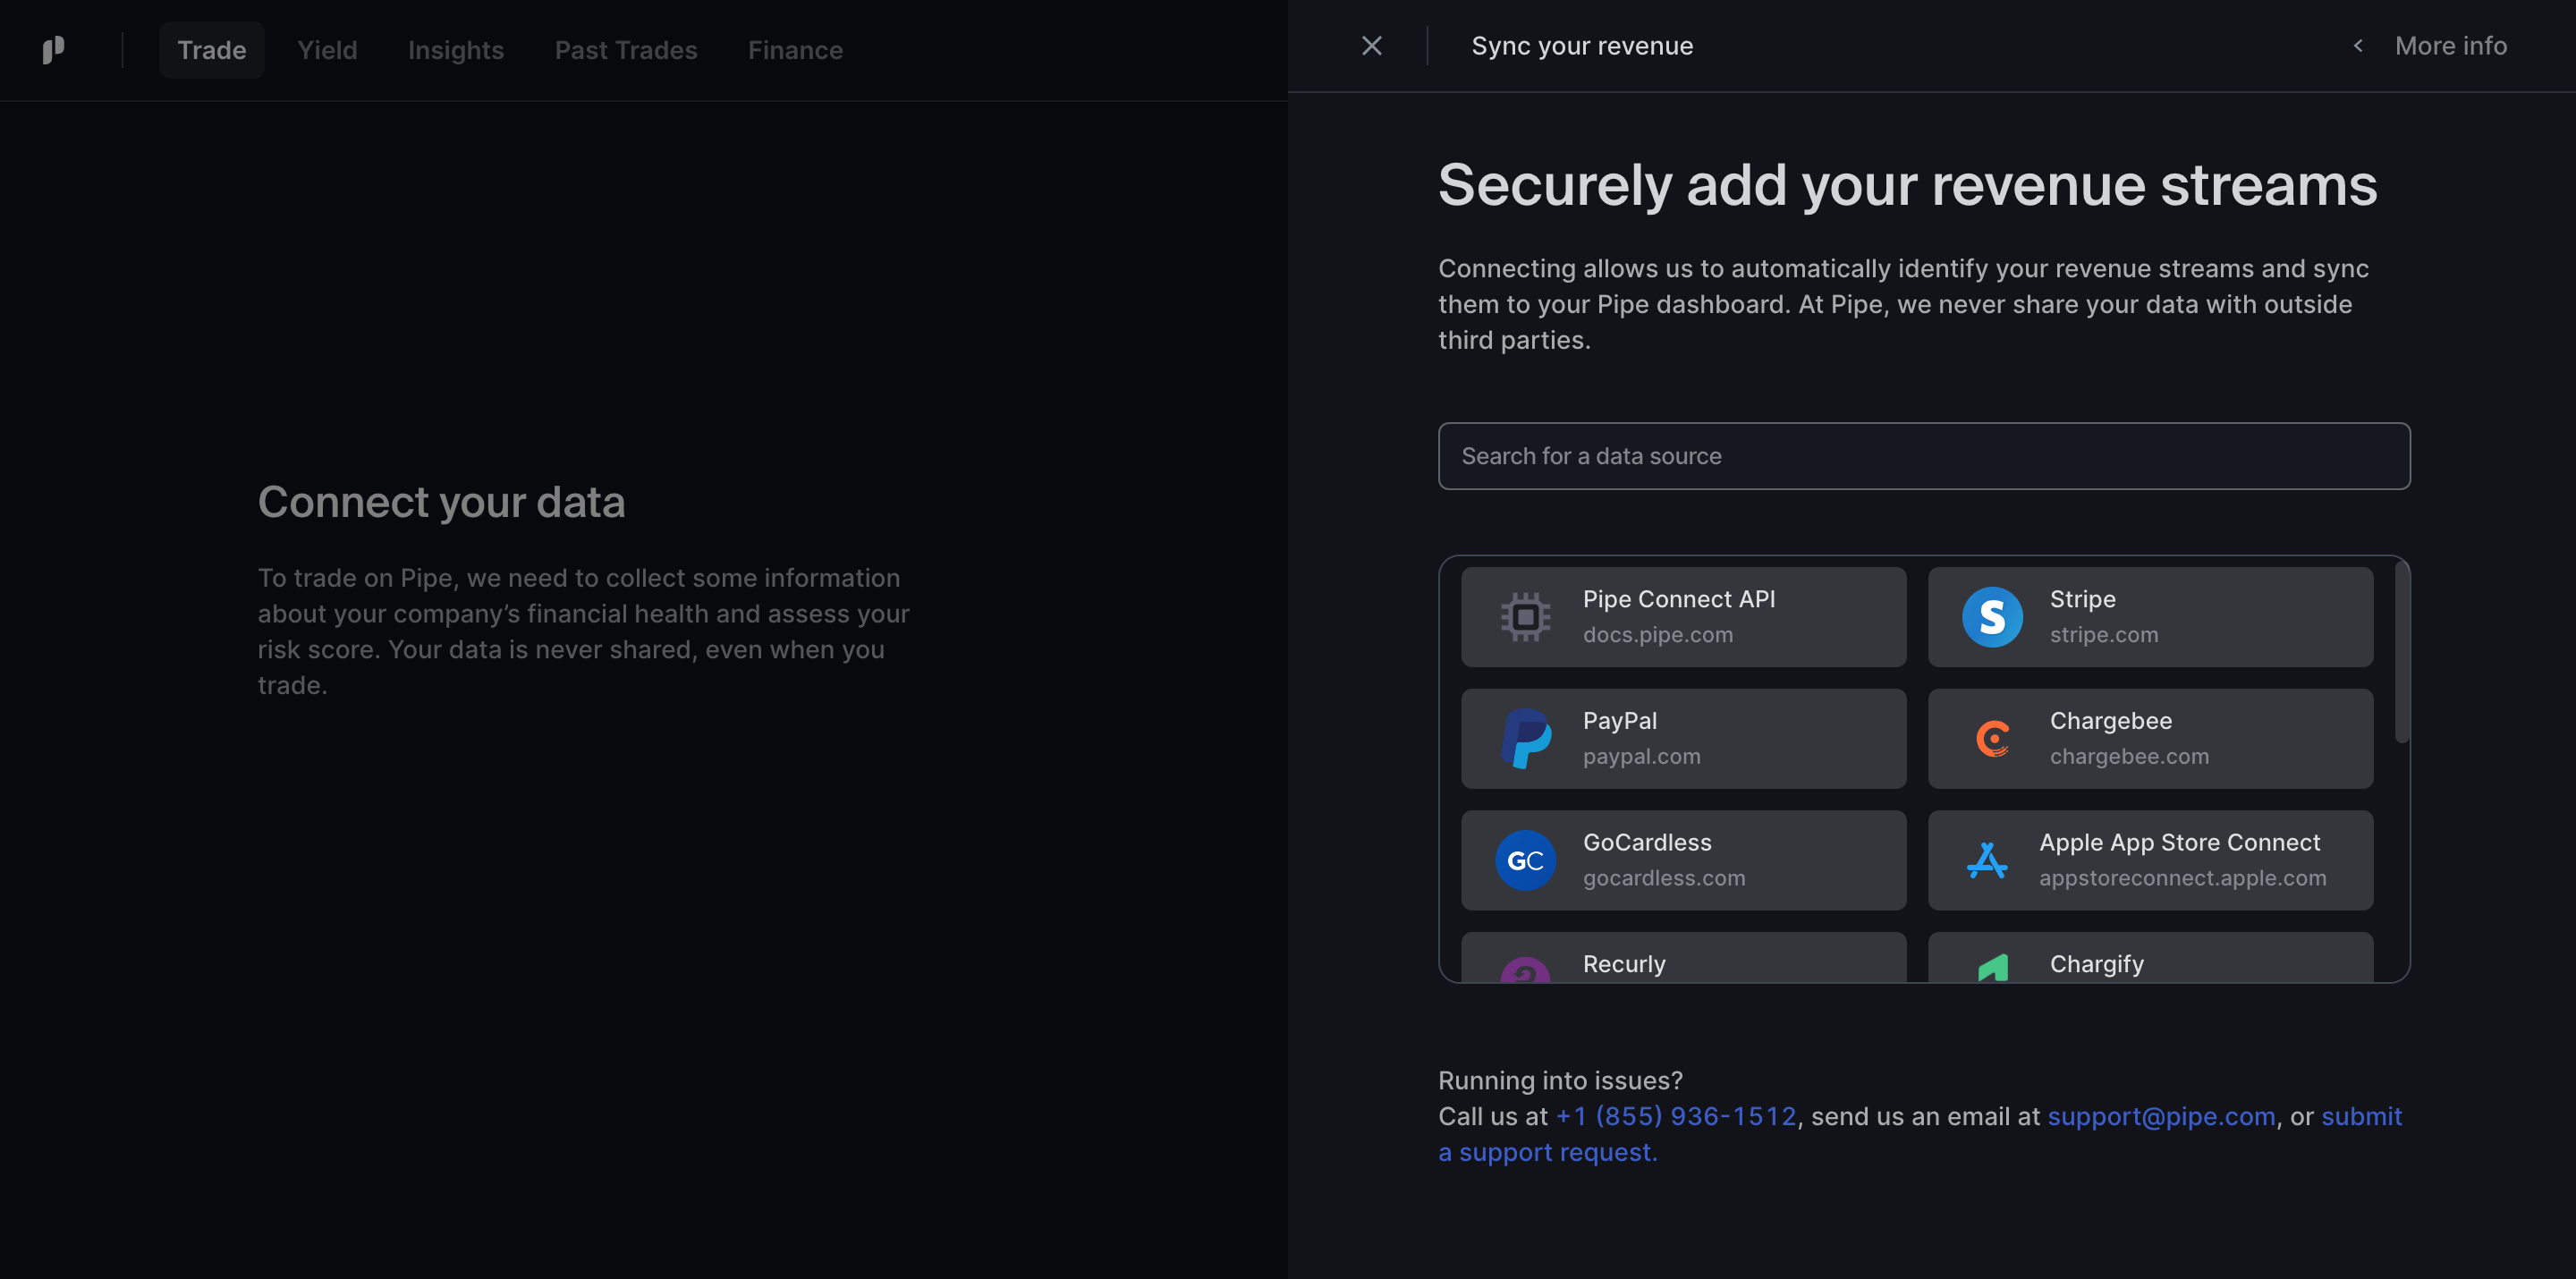The width and height of the screenshot is (2576, 1279).
Task: Click the stripe.com text
Action: point(2104,635)
